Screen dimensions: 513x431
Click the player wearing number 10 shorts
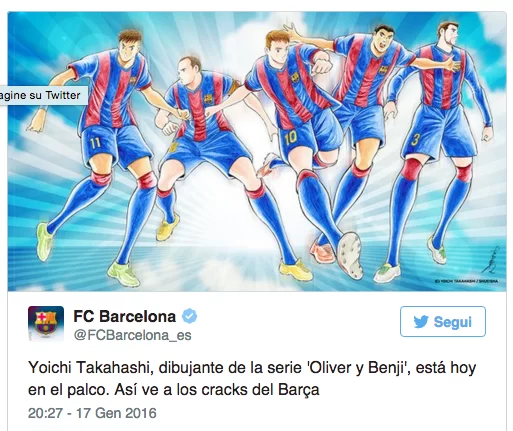[x=293, y=140]
